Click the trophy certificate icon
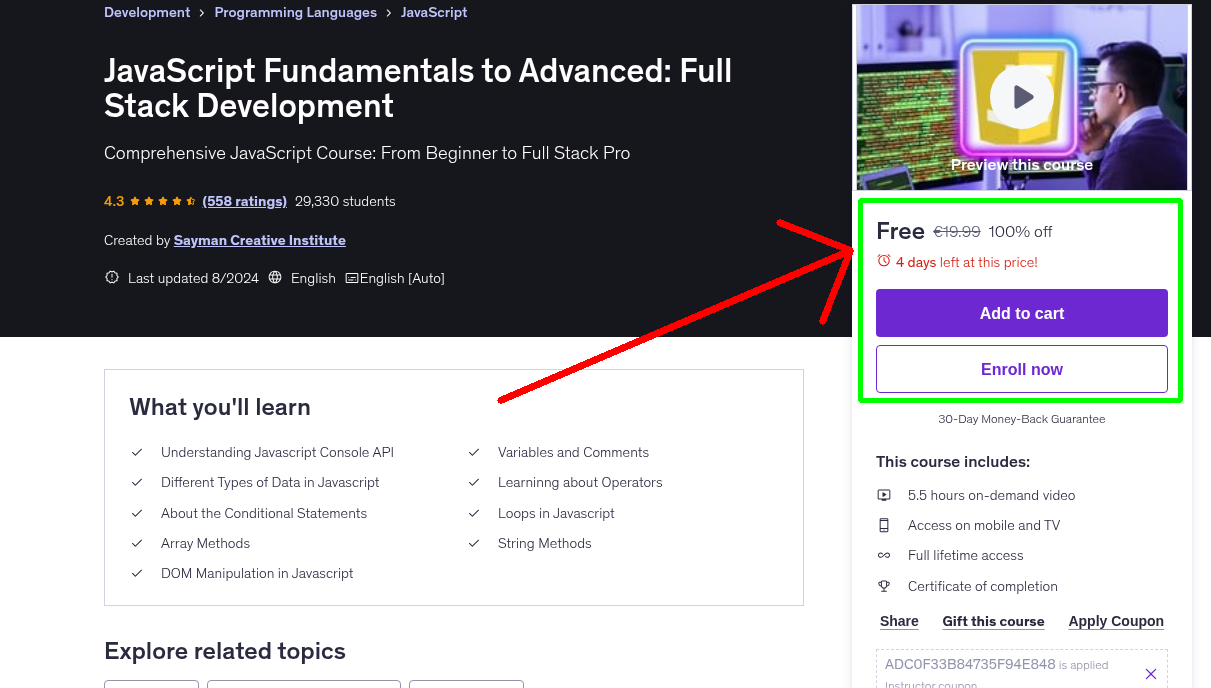The width and height of the screenshot is (1211, 688). click(884, 586)
